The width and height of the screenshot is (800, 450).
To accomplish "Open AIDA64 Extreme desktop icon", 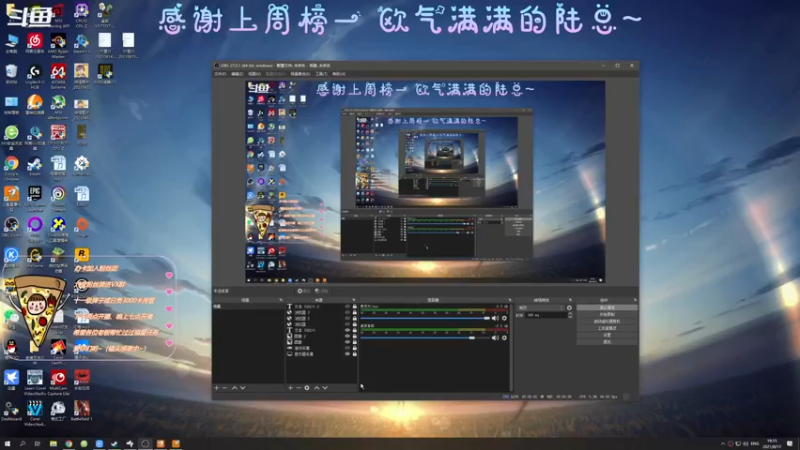I will coord(58,76).
